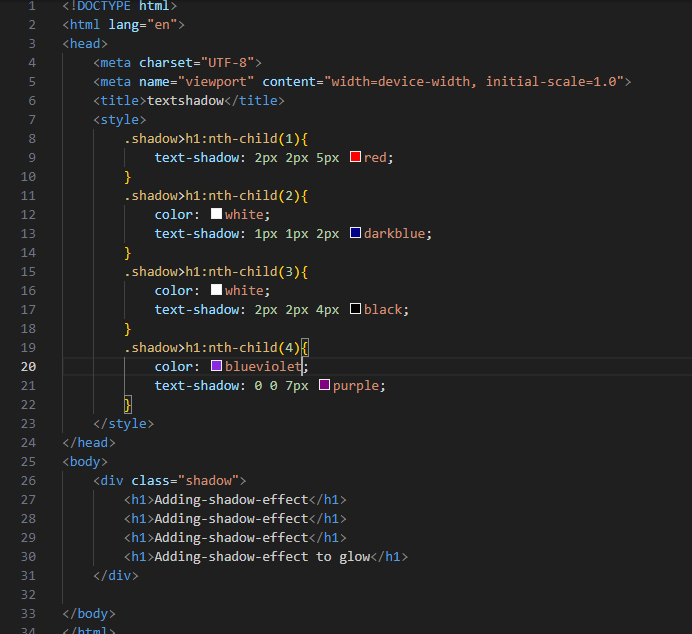
Task: Click the darkblue color swatch
Action: [355, 233]
